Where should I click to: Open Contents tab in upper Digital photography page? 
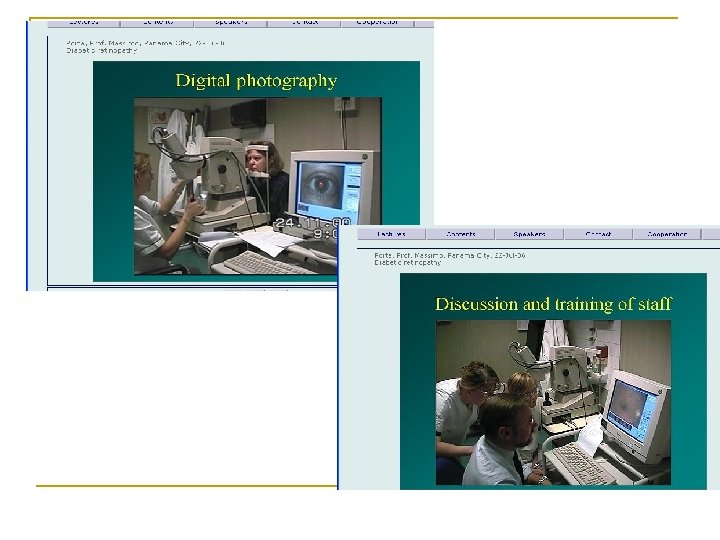(x=158, y=21)
